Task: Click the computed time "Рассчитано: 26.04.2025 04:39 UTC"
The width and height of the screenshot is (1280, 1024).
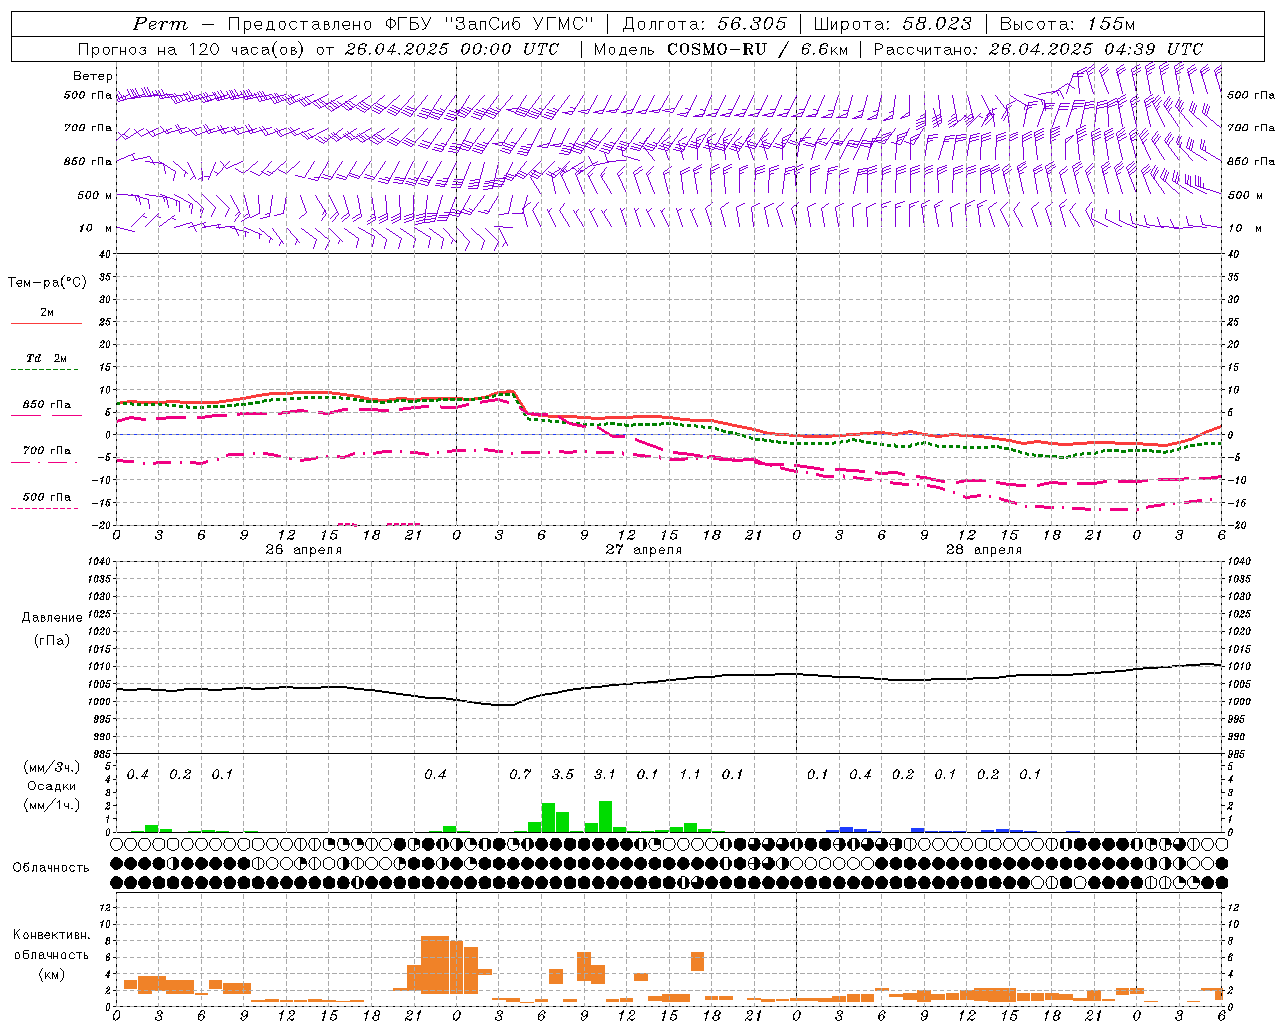Action: click(1038, 49)
